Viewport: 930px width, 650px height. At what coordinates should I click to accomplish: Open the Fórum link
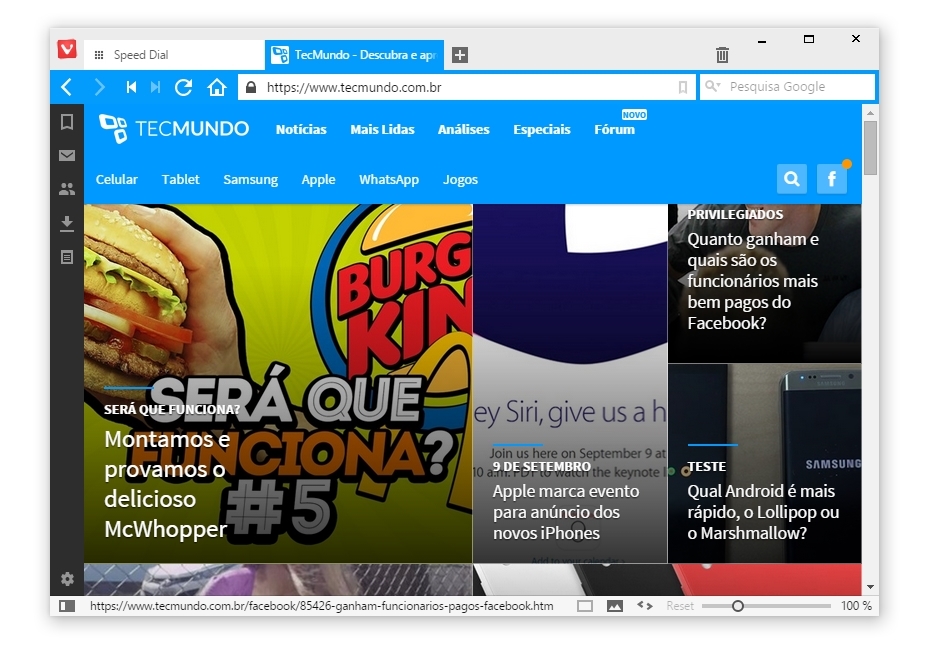(x=614, y=129)
